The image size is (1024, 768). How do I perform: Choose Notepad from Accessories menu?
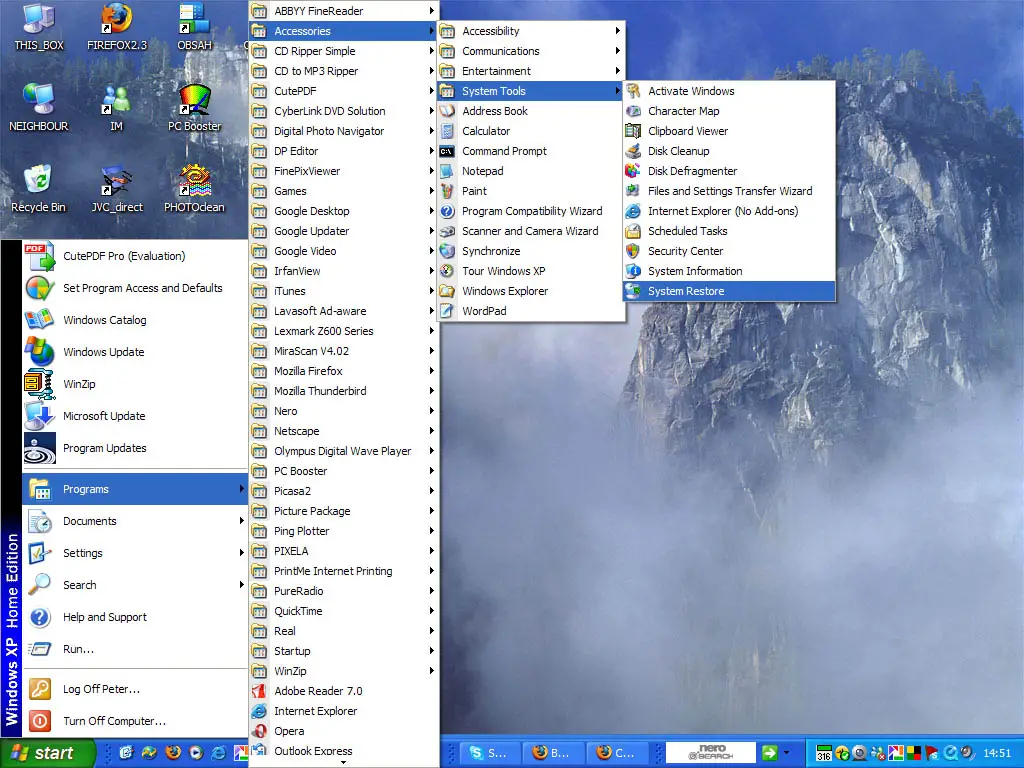pyautogui.click(x=532, y=171)
